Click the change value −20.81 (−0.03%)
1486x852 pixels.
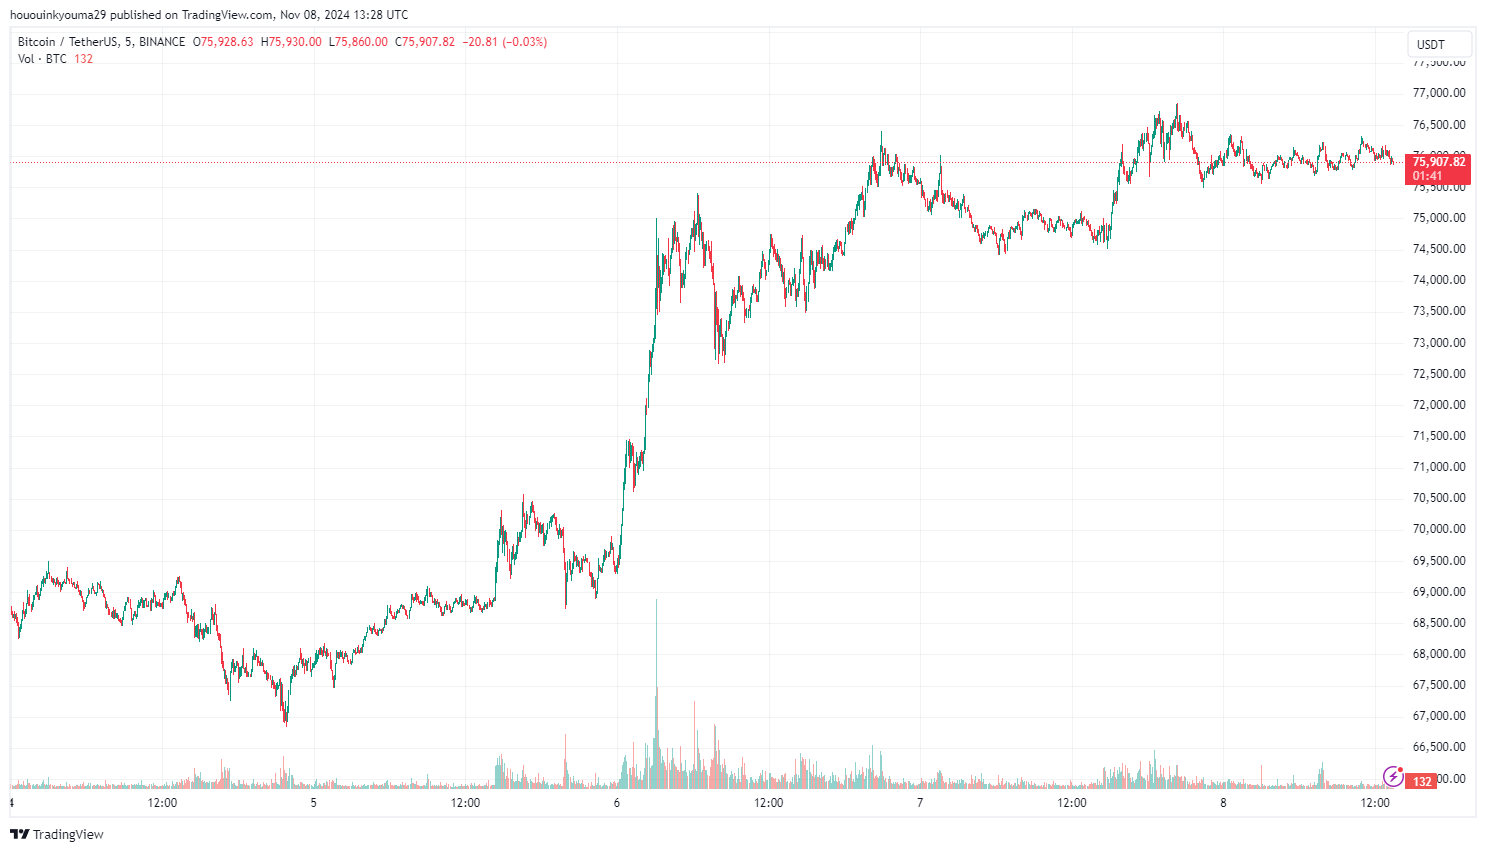(x=504, y=42)
